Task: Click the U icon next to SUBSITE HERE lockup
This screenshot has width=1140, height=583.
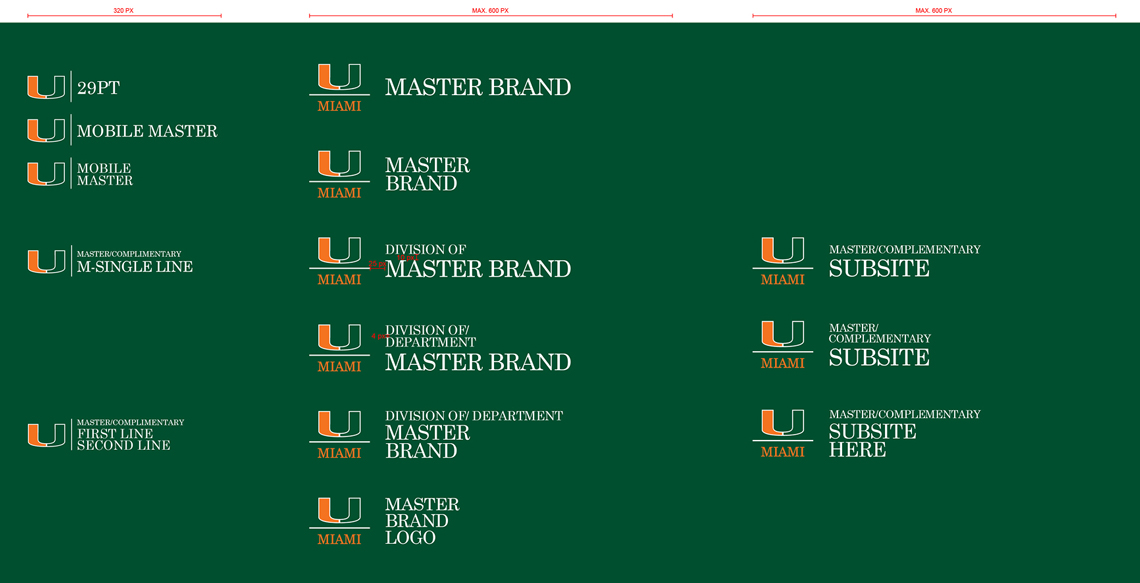Action: 783,430
